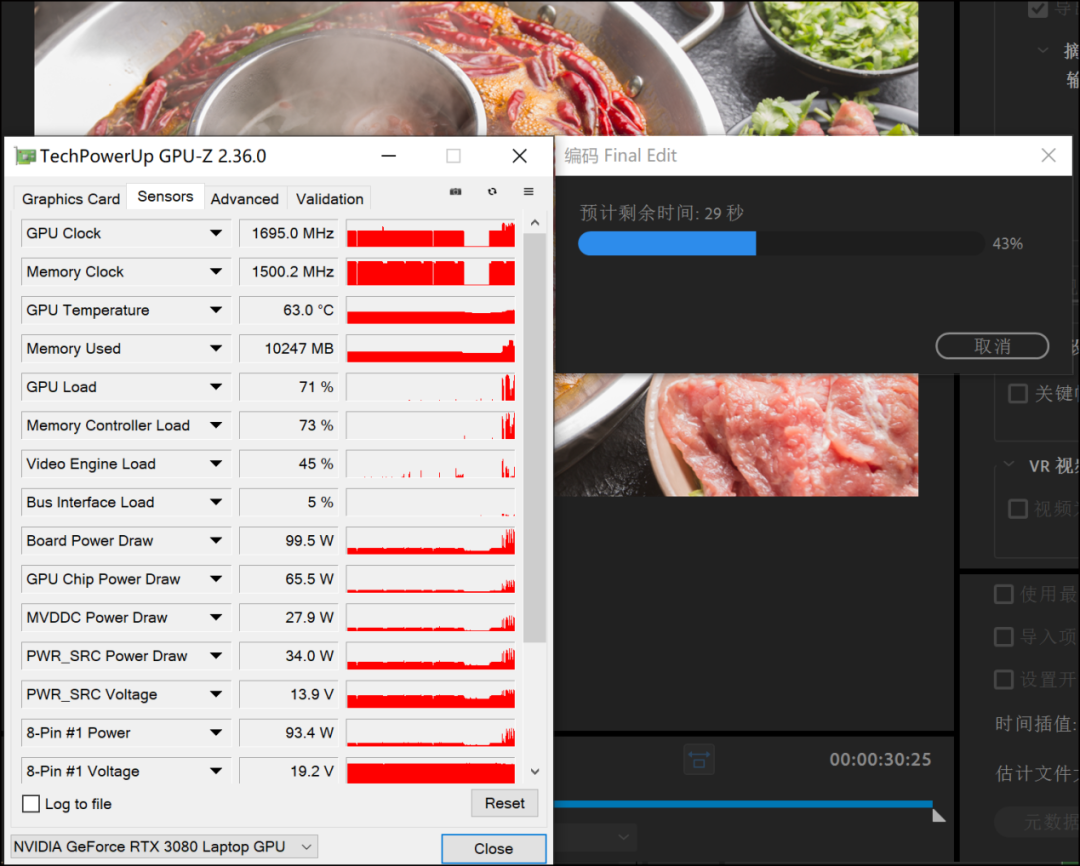Click the 8-Pin #1 Voltage history graph
Viewport: 1080px width, 866px height.
(430, 772)
